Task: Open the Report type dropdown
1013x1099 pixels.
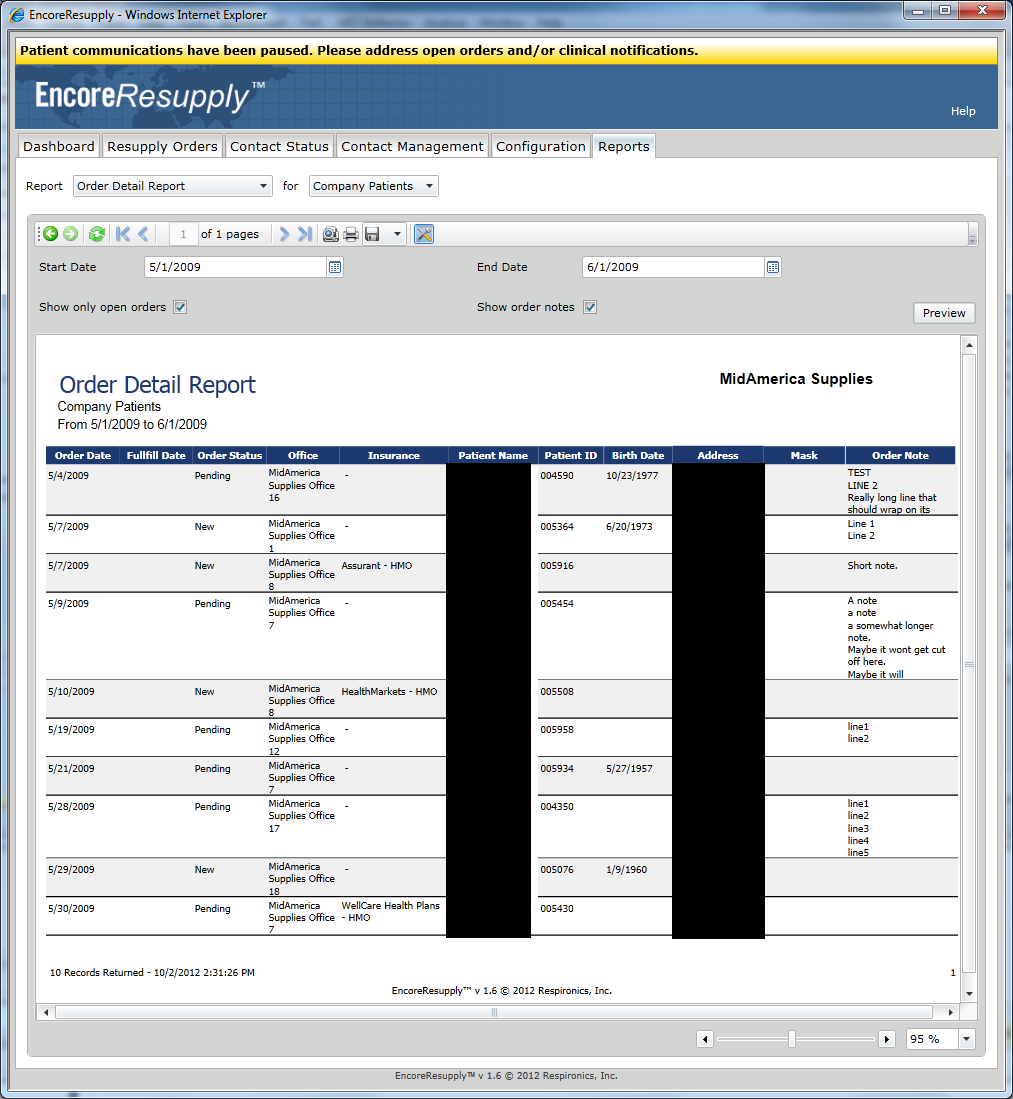Action: (172, 186)
